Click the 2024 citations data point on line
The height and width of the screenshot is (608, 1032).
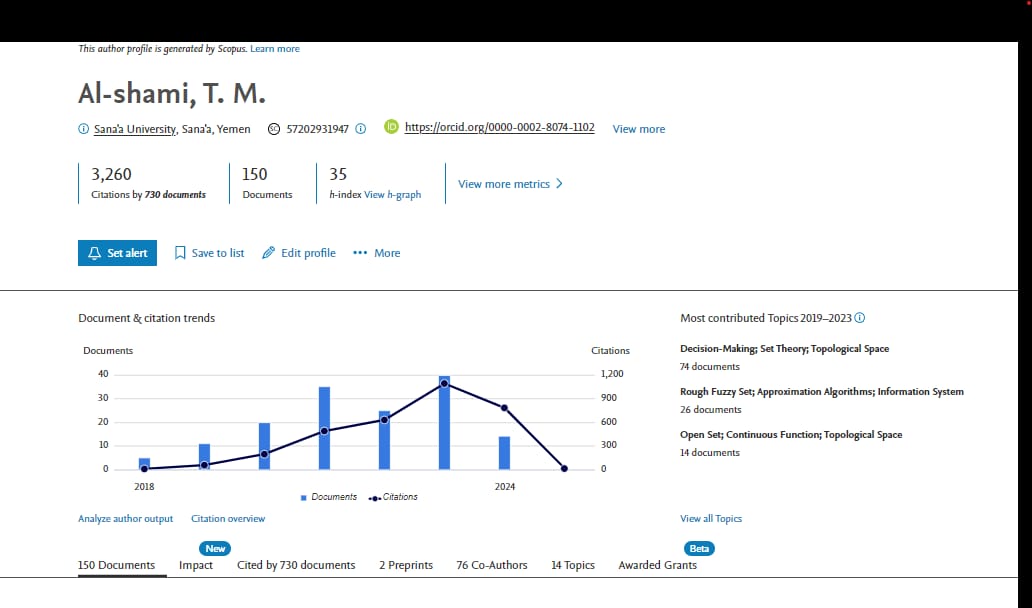[504, 408]
